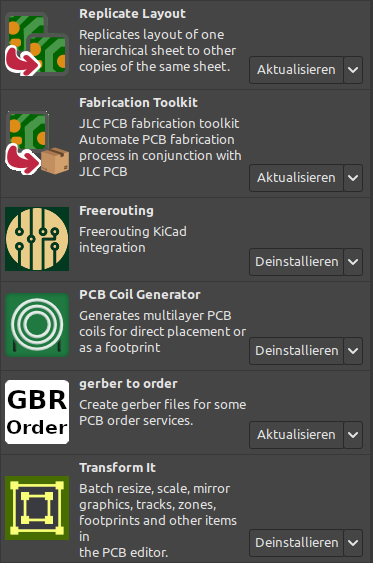Open Freerouting Deinstallieren dropdown chevron

point(353,262)
